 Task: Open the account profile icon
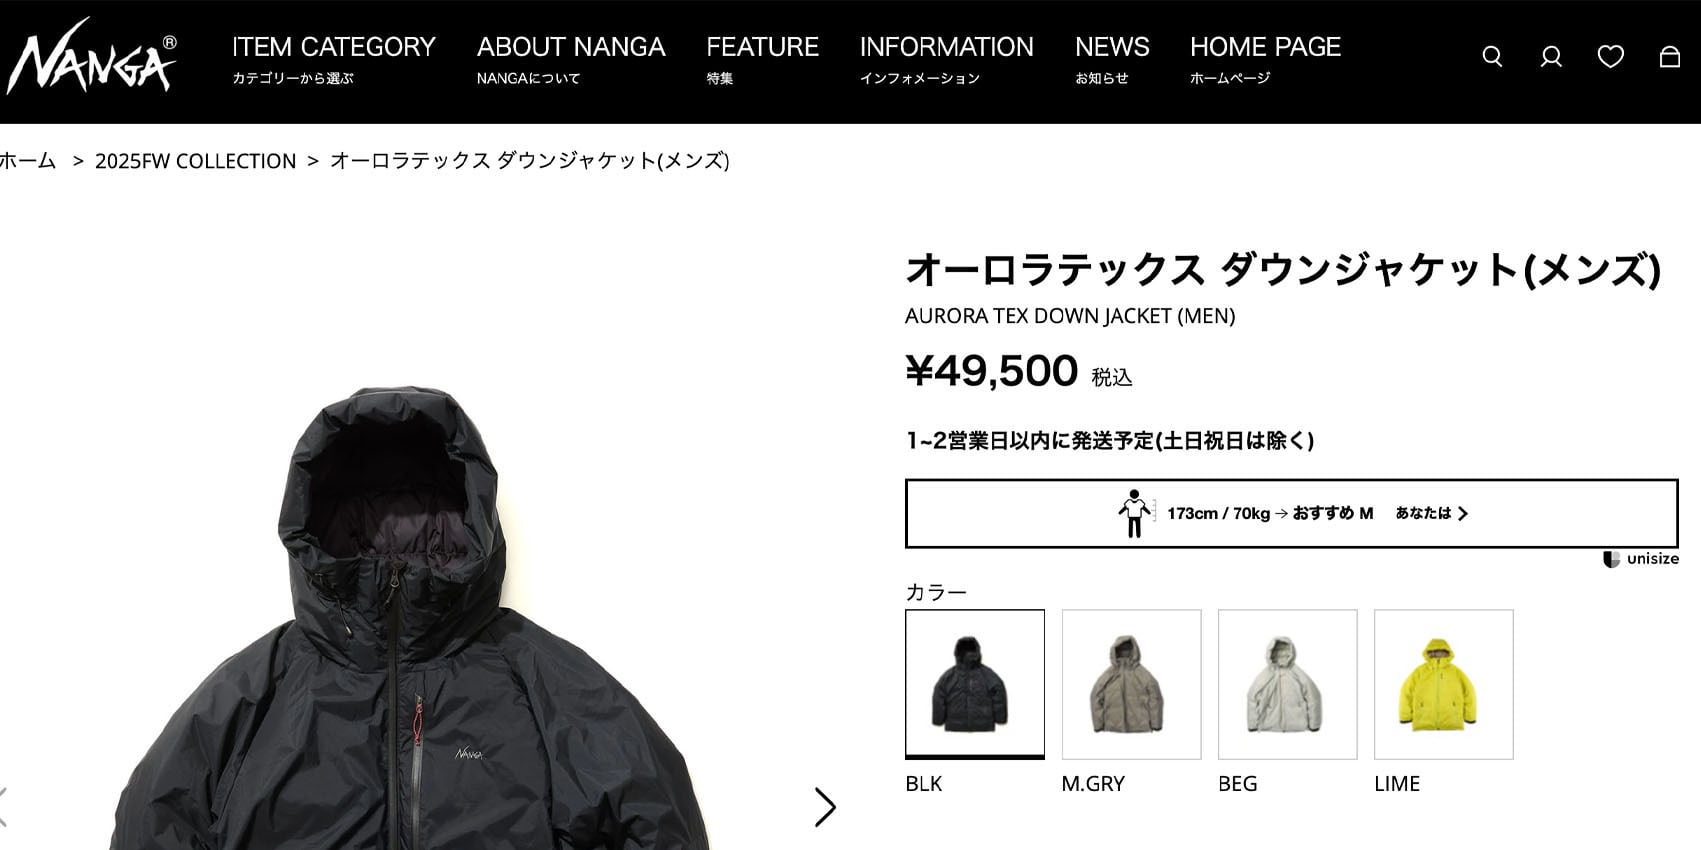point(1551,57)
